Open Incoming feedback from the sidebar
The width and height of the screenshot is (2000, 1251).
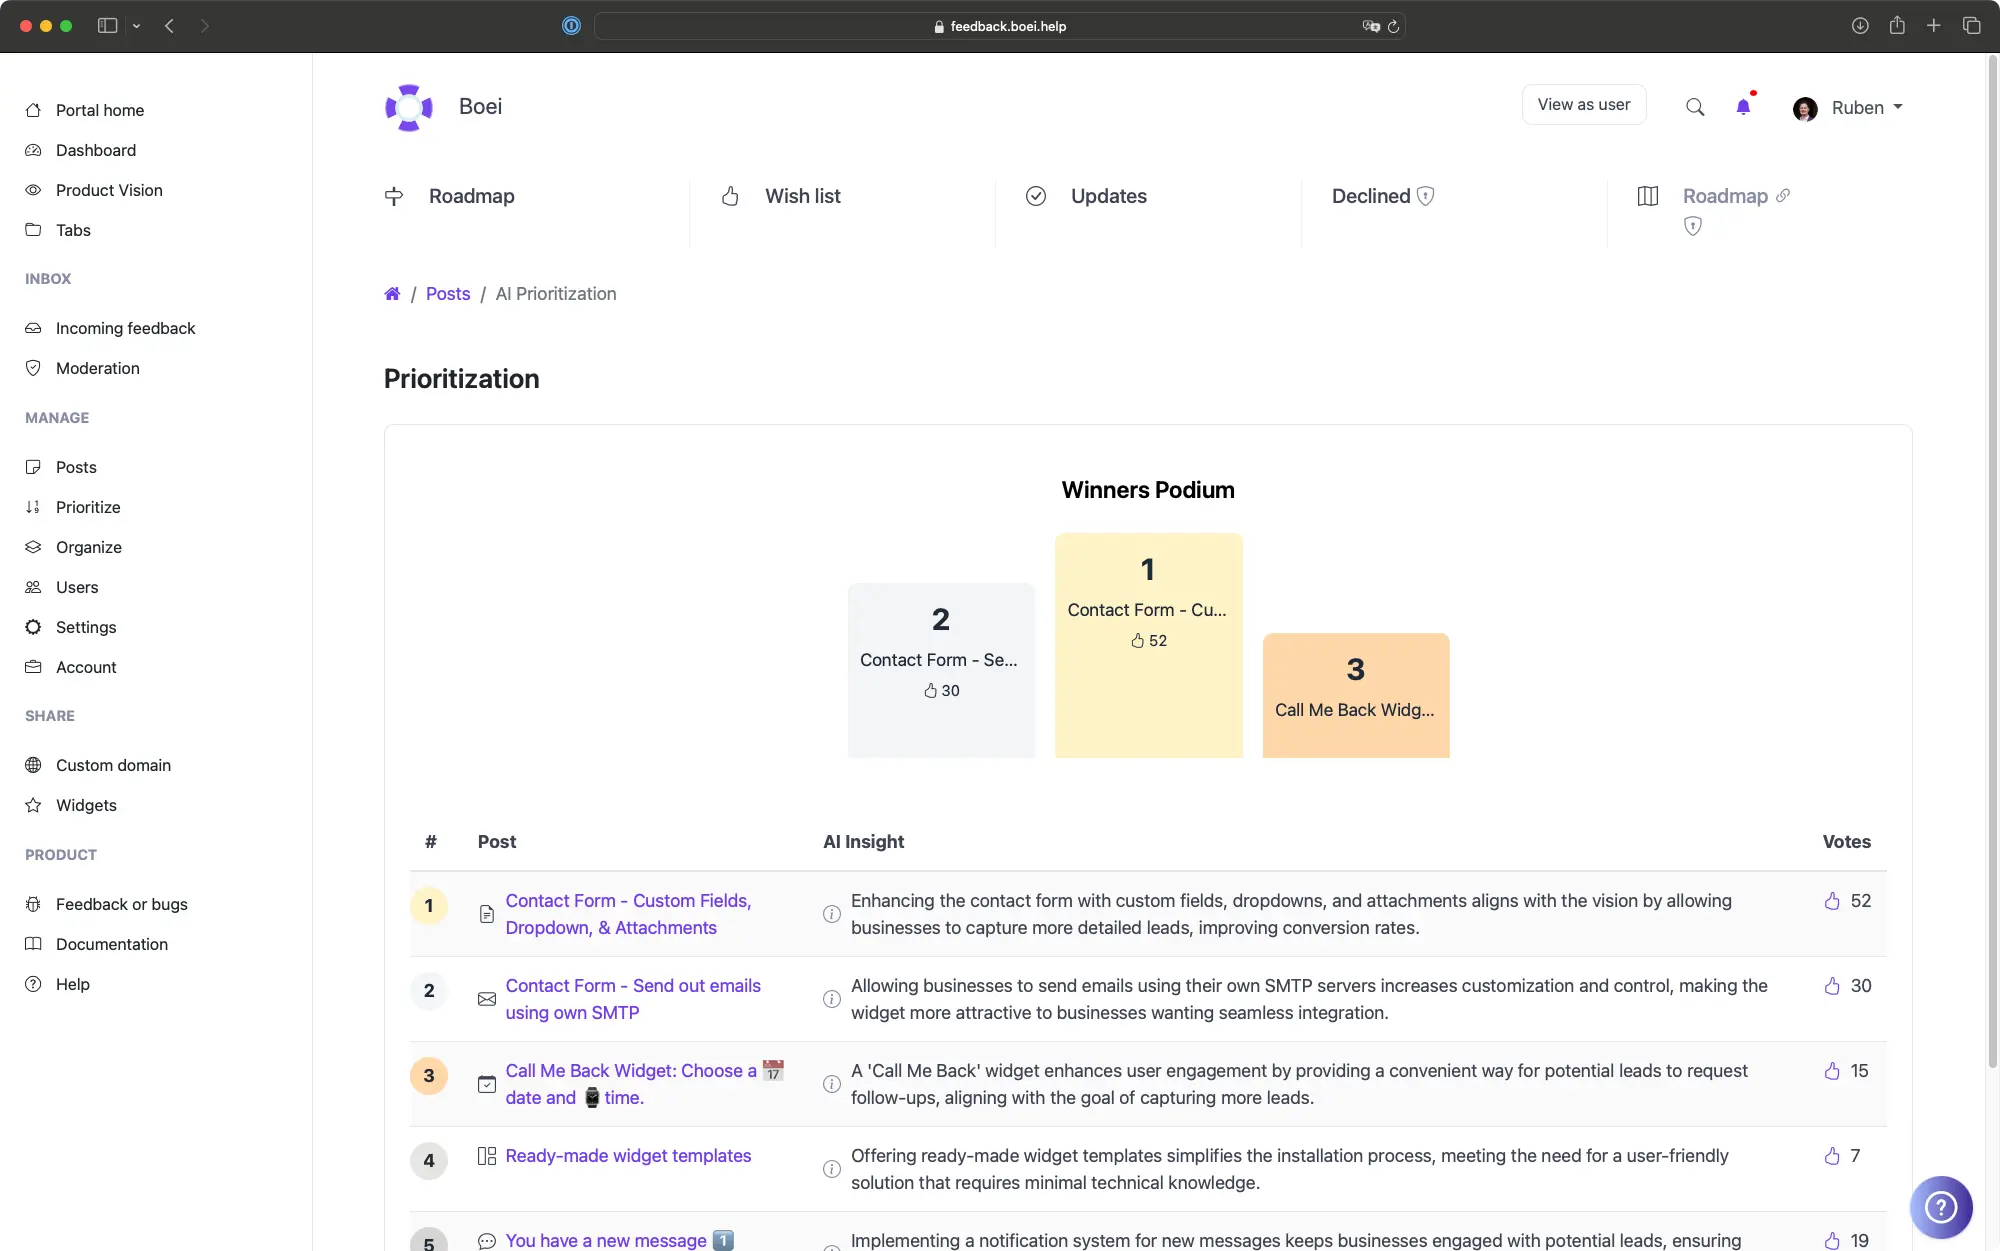tap(124, 328)
